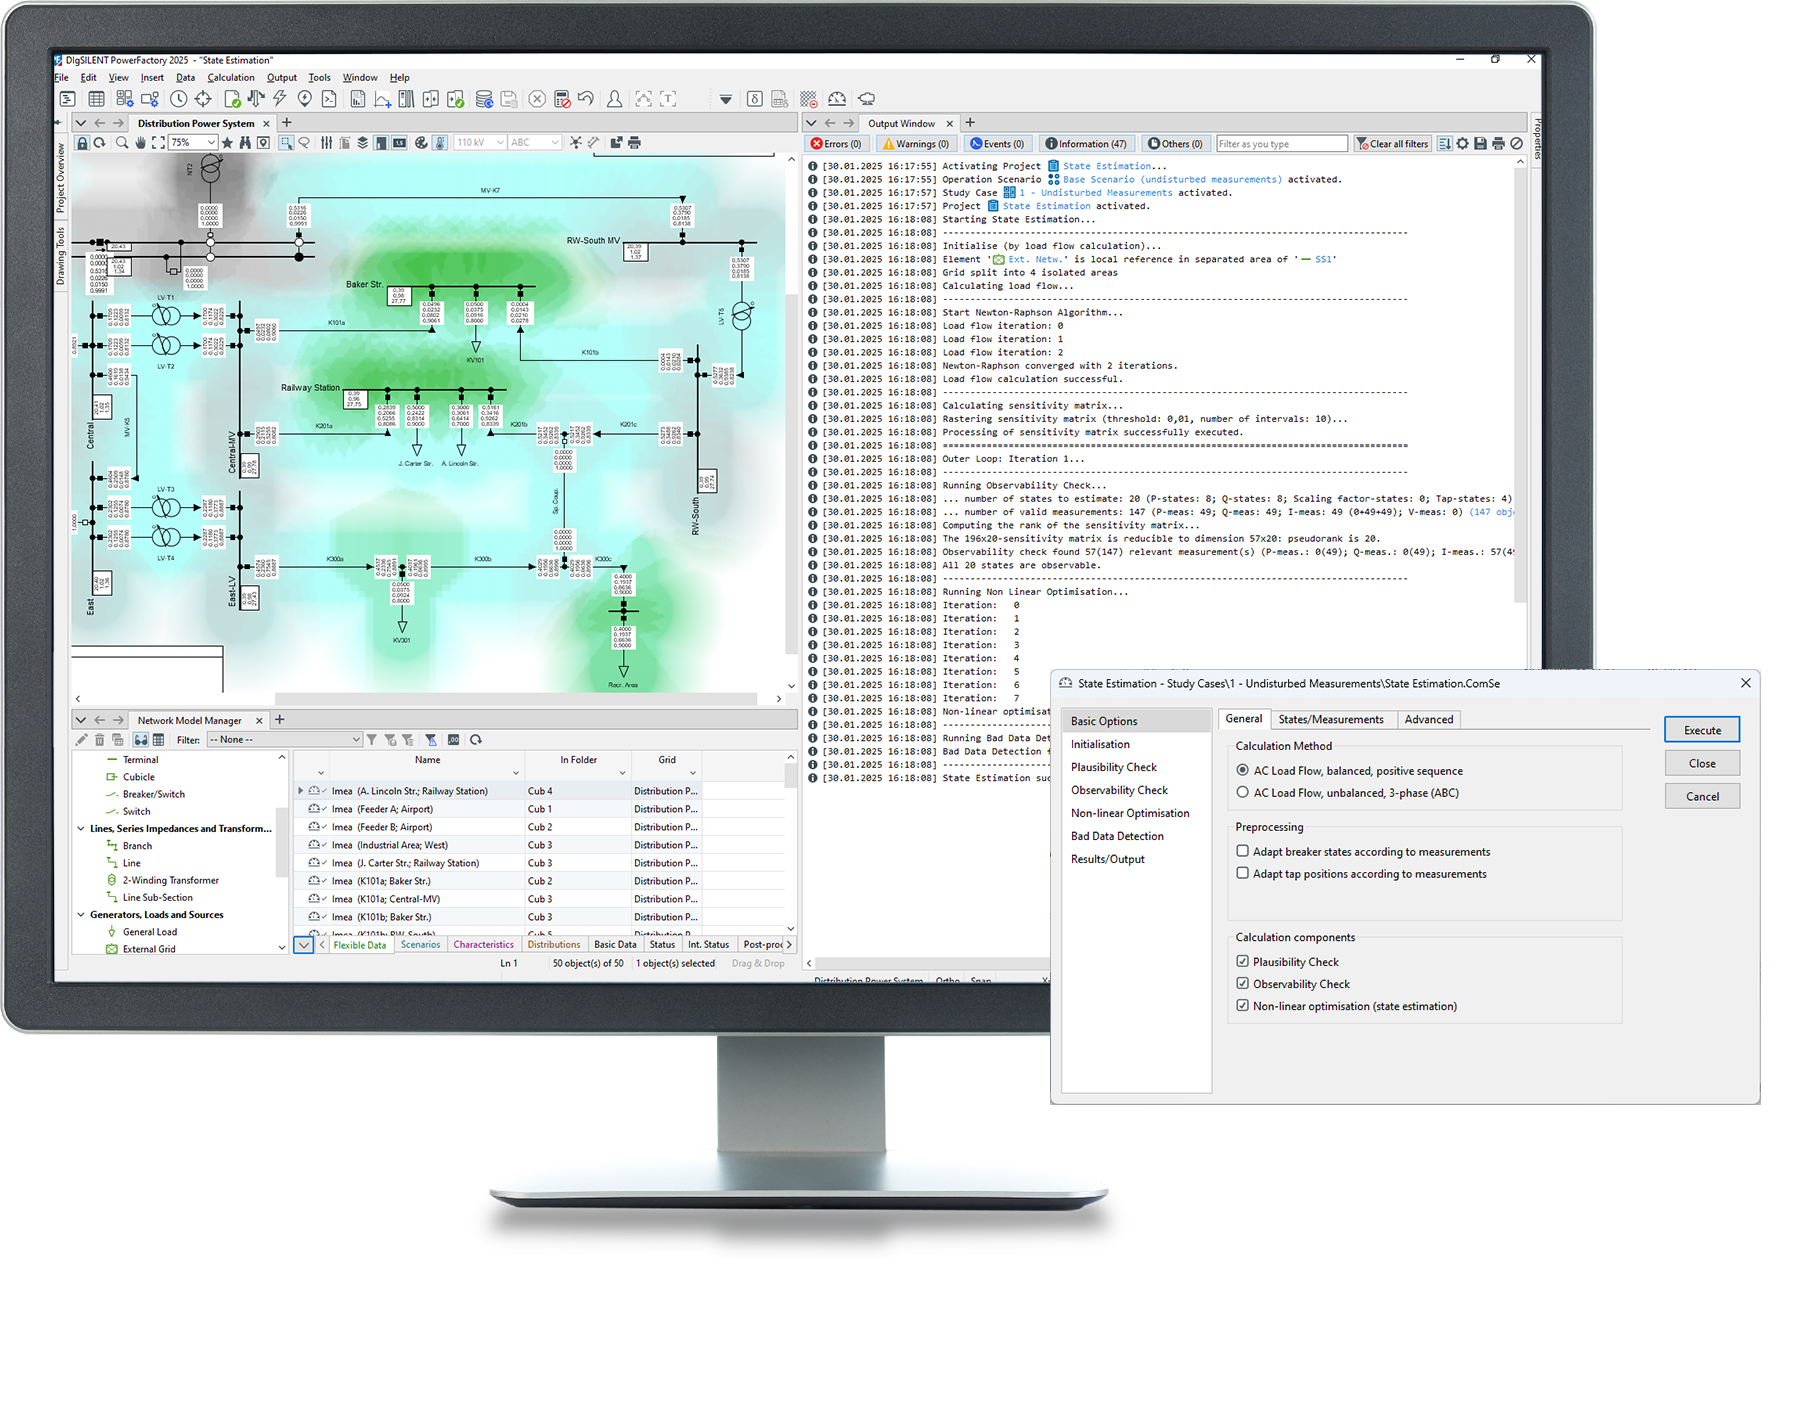The image size is (1809, 1425).
Task: Click Clear all filters button
Action: click(1392, 144)
